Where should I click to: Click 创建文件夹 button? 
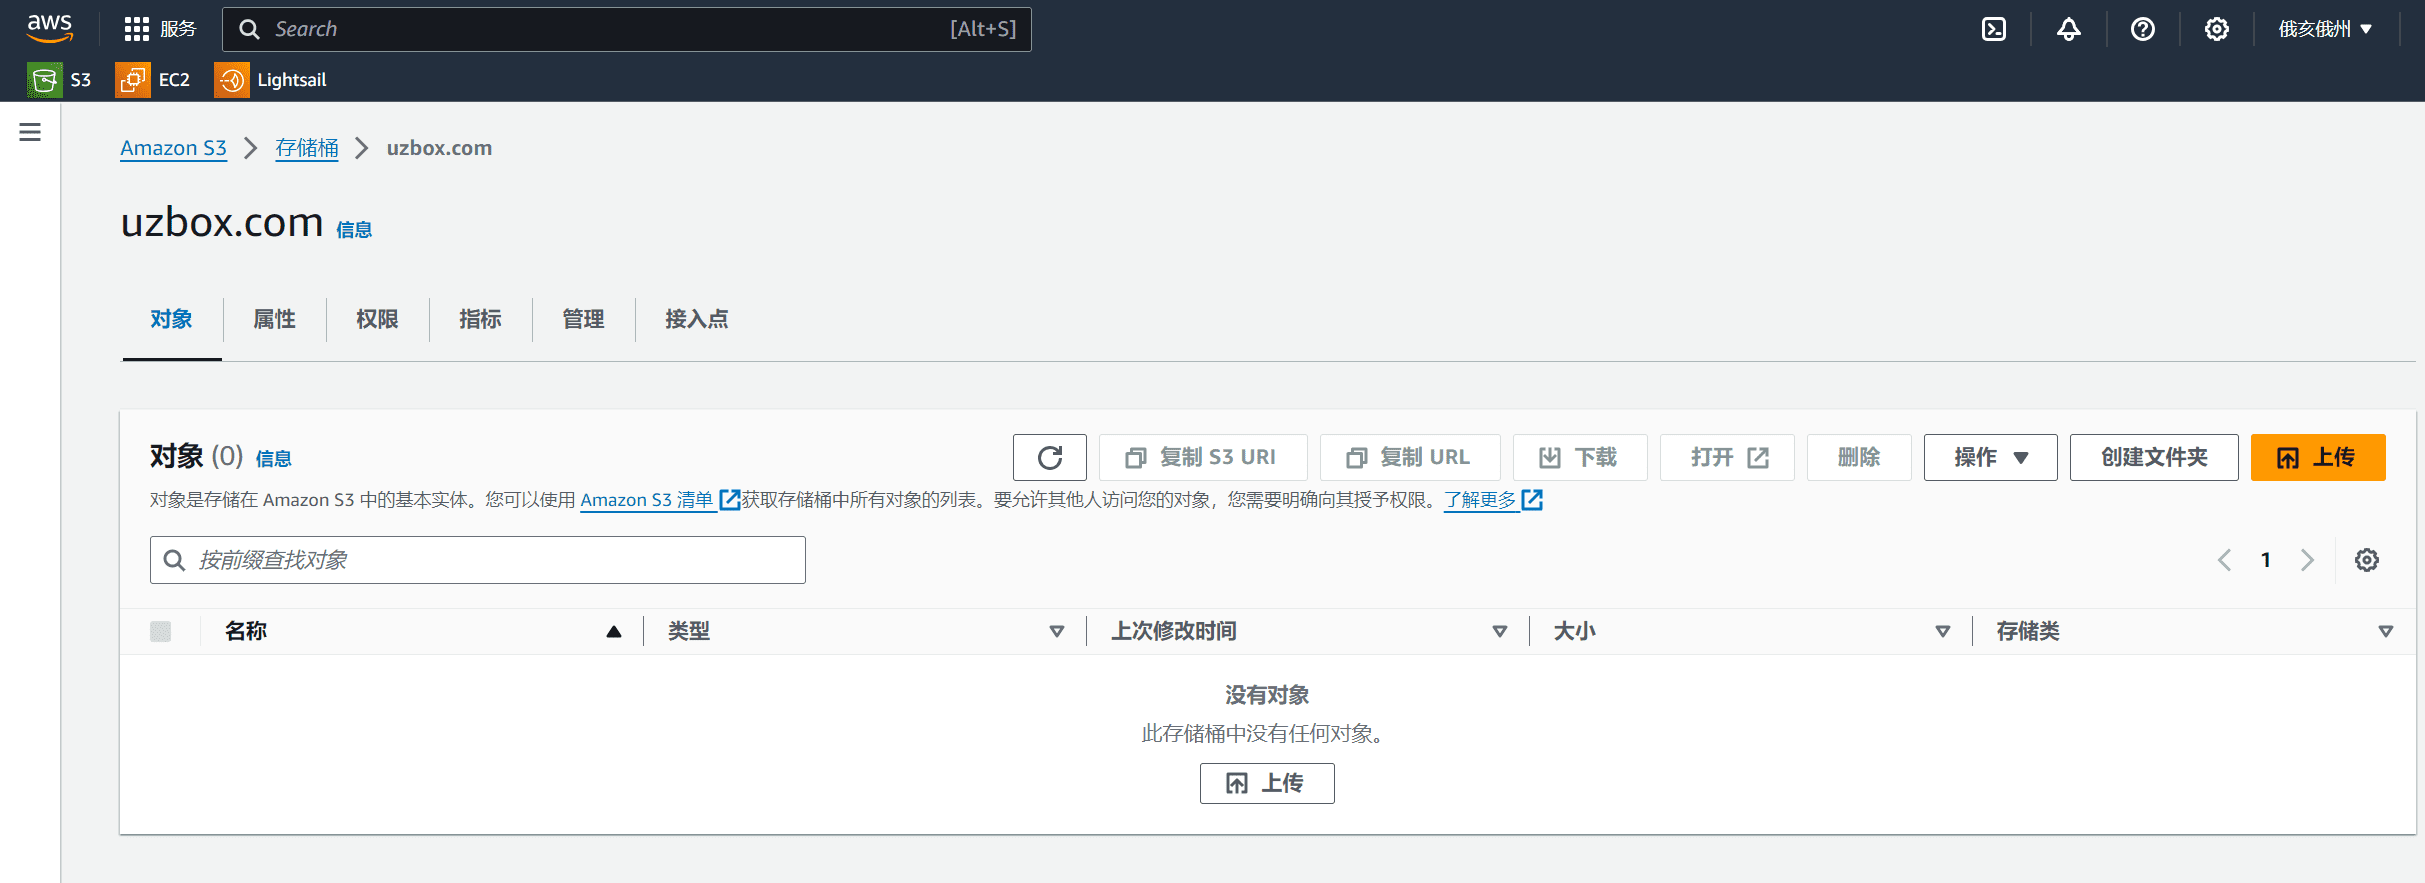2154,457
